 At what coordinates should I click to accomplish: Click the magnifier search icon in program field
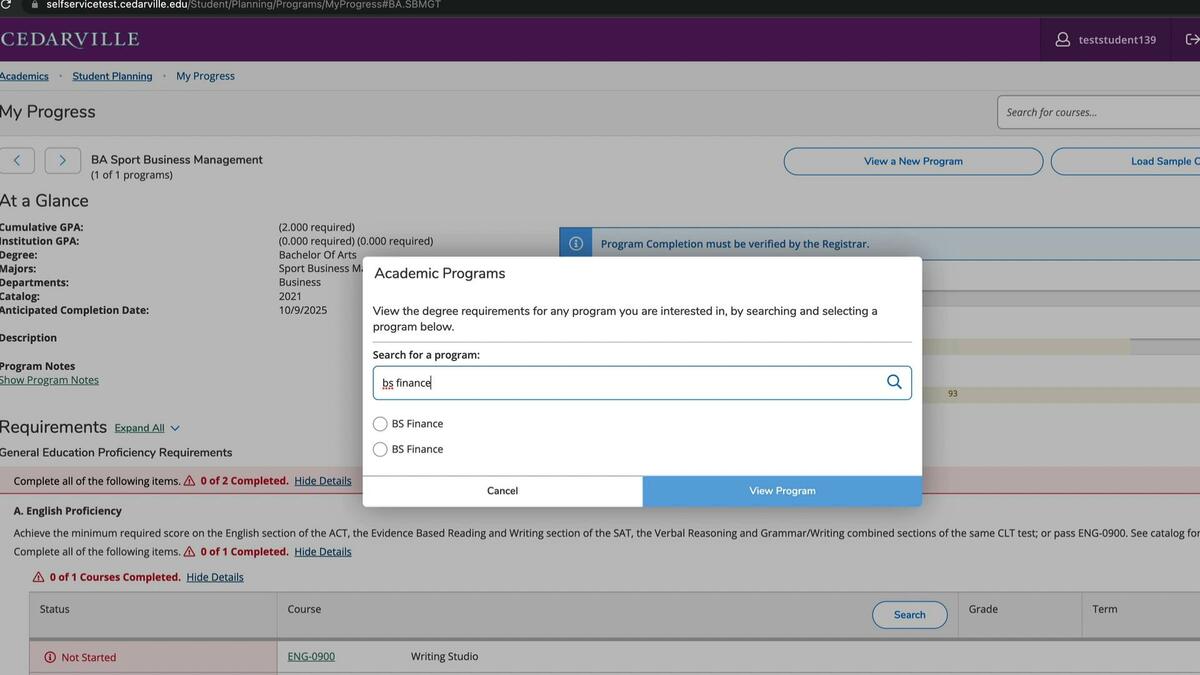point(894,382)
